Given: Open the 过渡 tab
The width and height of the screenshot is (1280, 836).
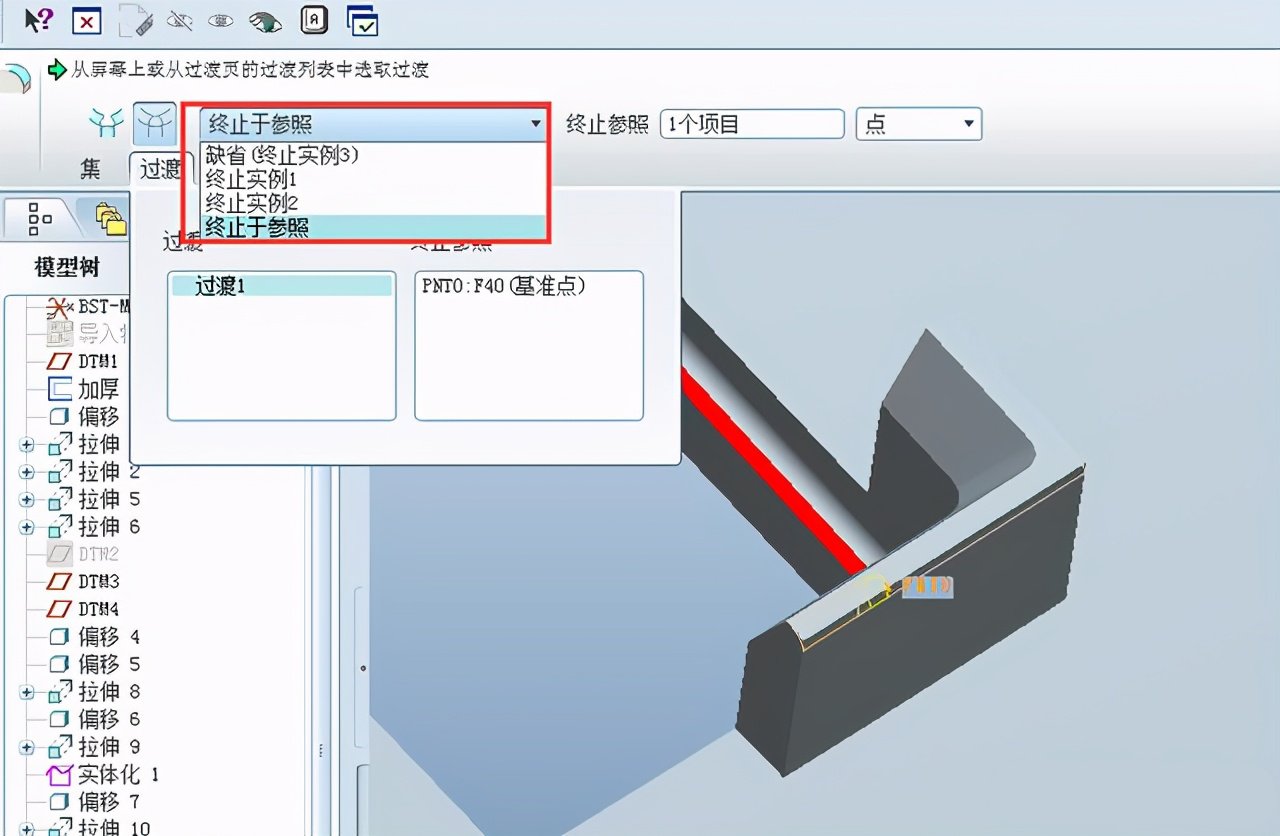Looking at the screenshot, I should [159, 168].
